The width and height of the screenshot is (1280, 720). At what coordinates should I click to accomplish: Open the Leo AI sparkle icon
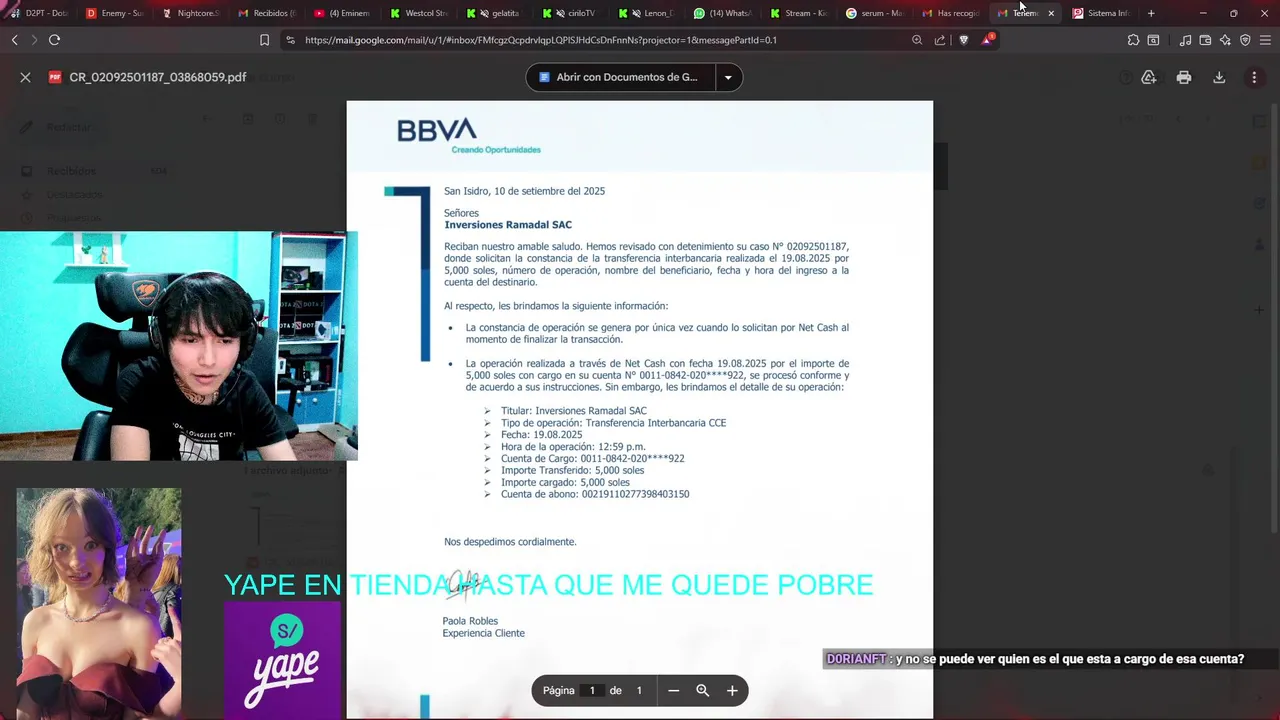click(1225, 40)
